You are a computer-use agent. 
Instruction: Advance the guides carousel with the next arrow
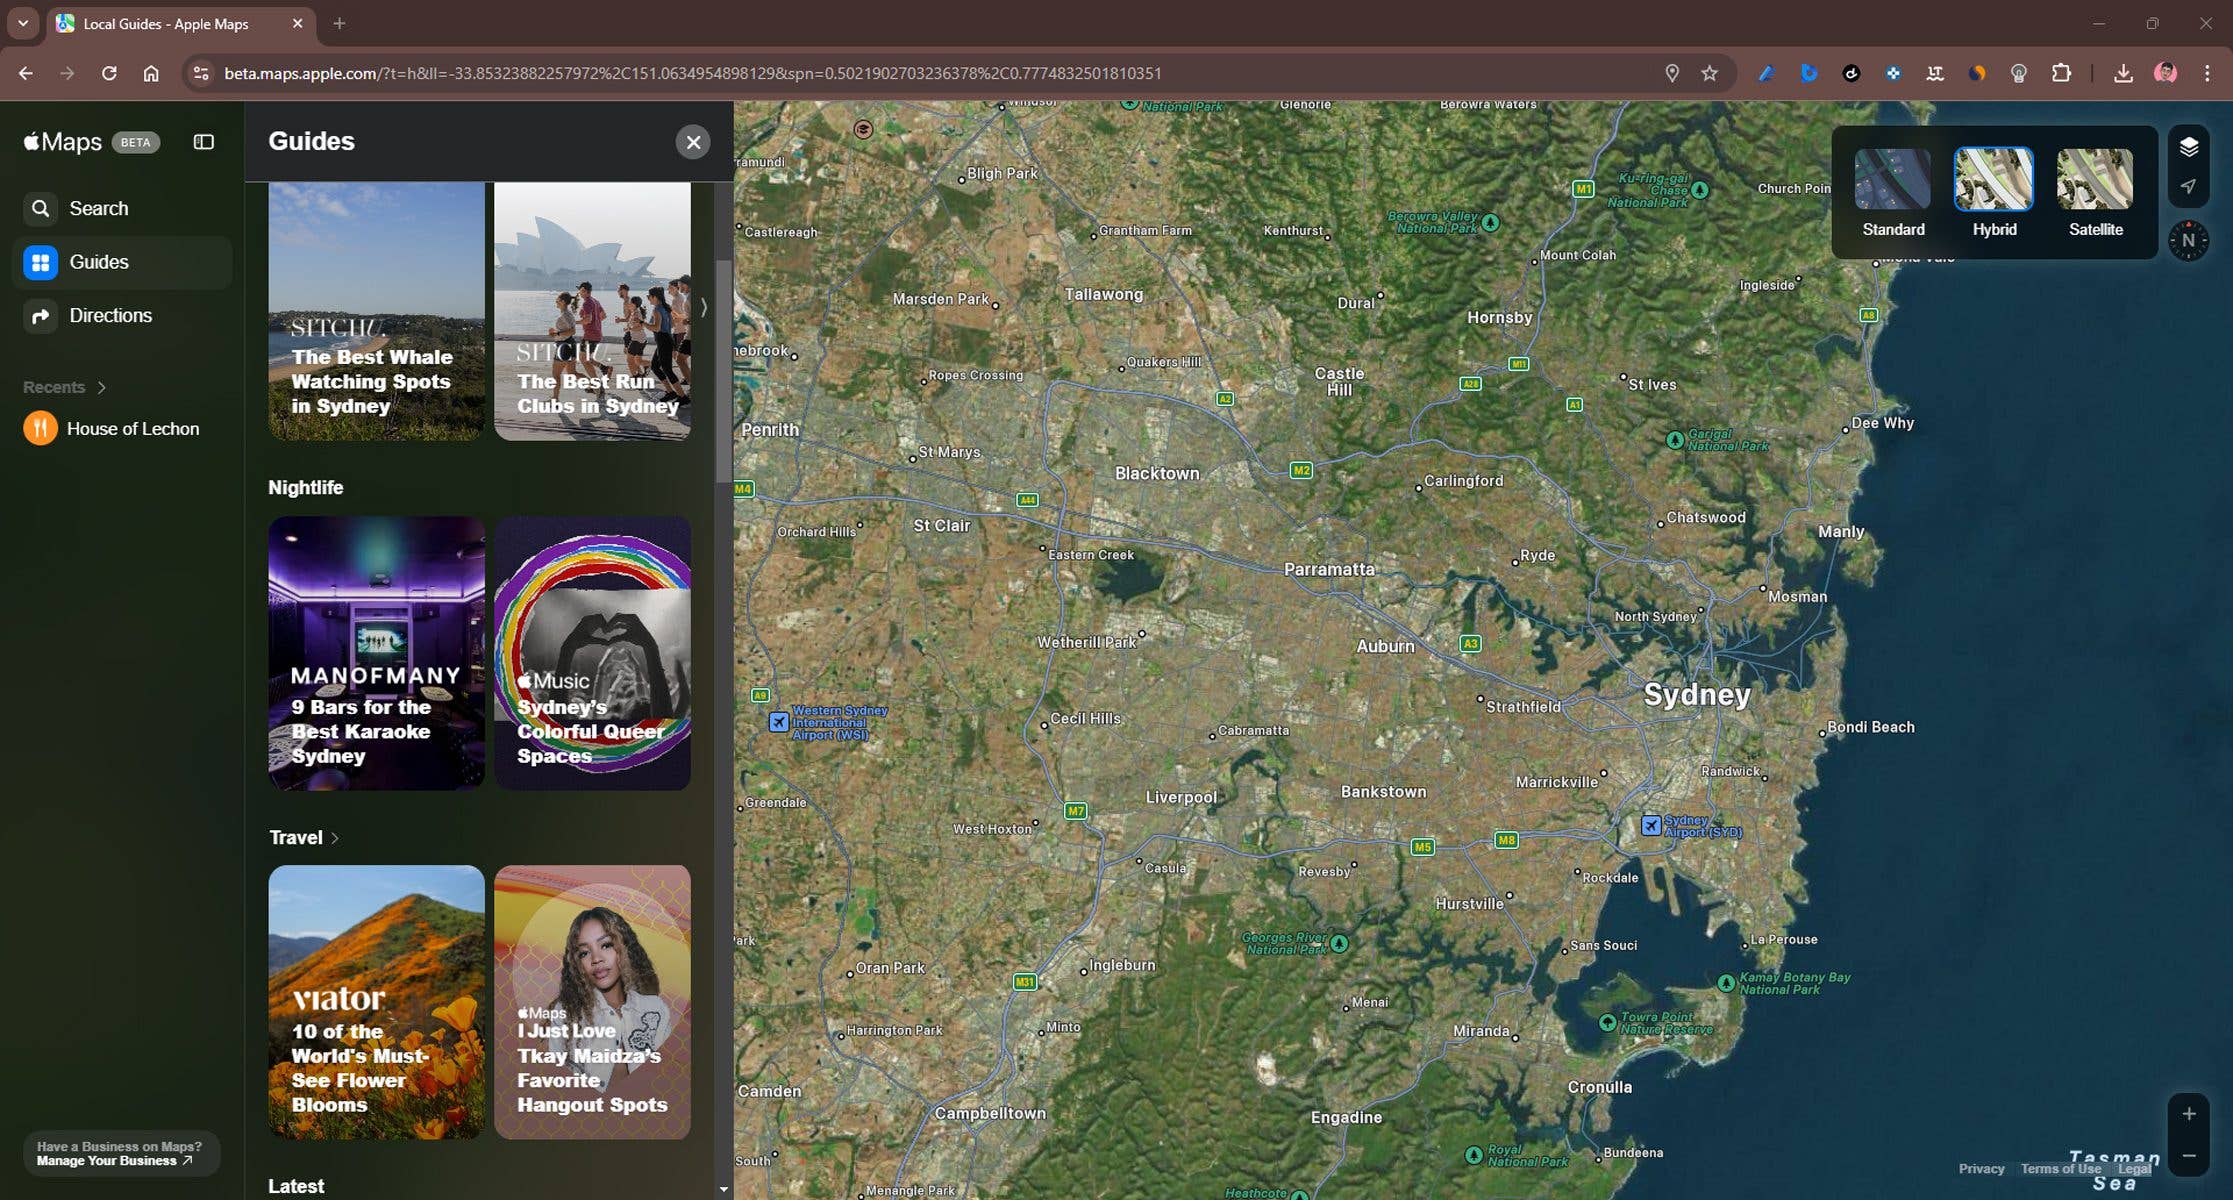(x=703, y=308)
